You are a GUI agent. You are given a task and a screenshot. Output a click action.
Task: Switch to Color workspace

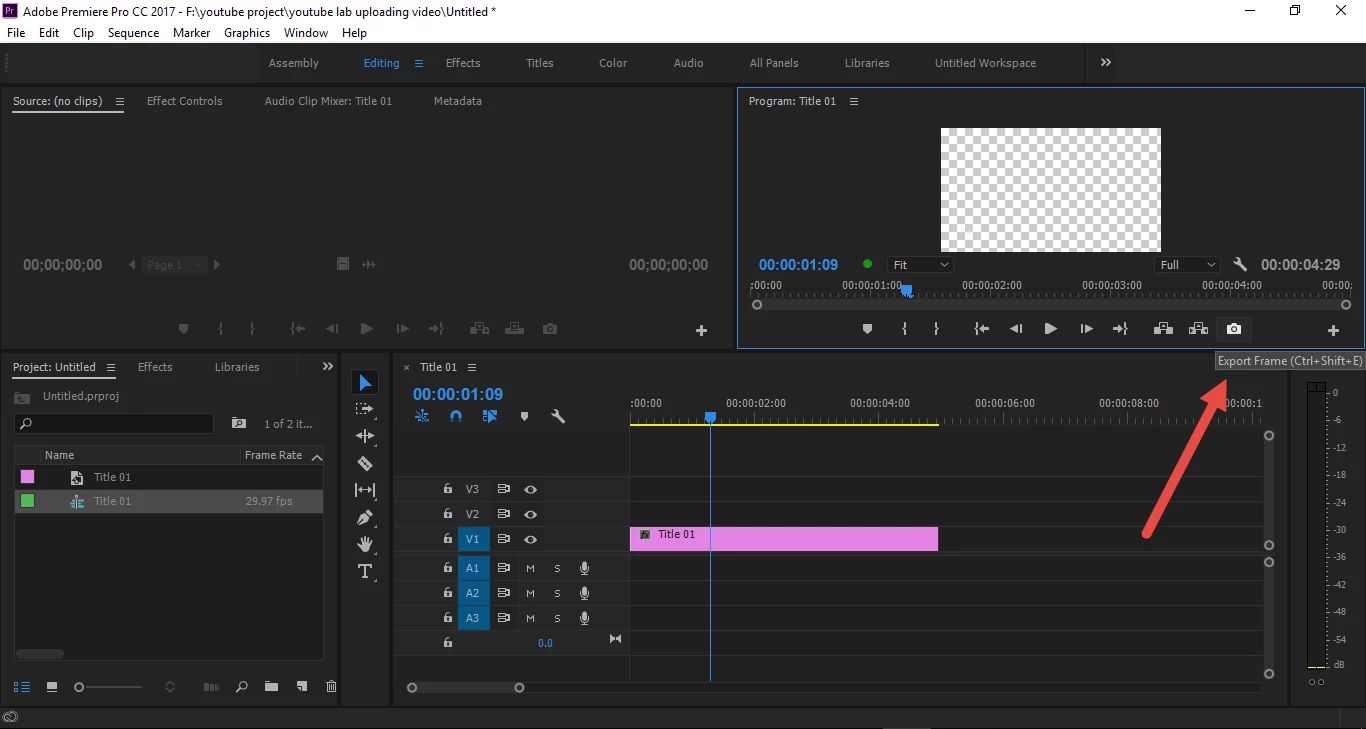point(613,63)
